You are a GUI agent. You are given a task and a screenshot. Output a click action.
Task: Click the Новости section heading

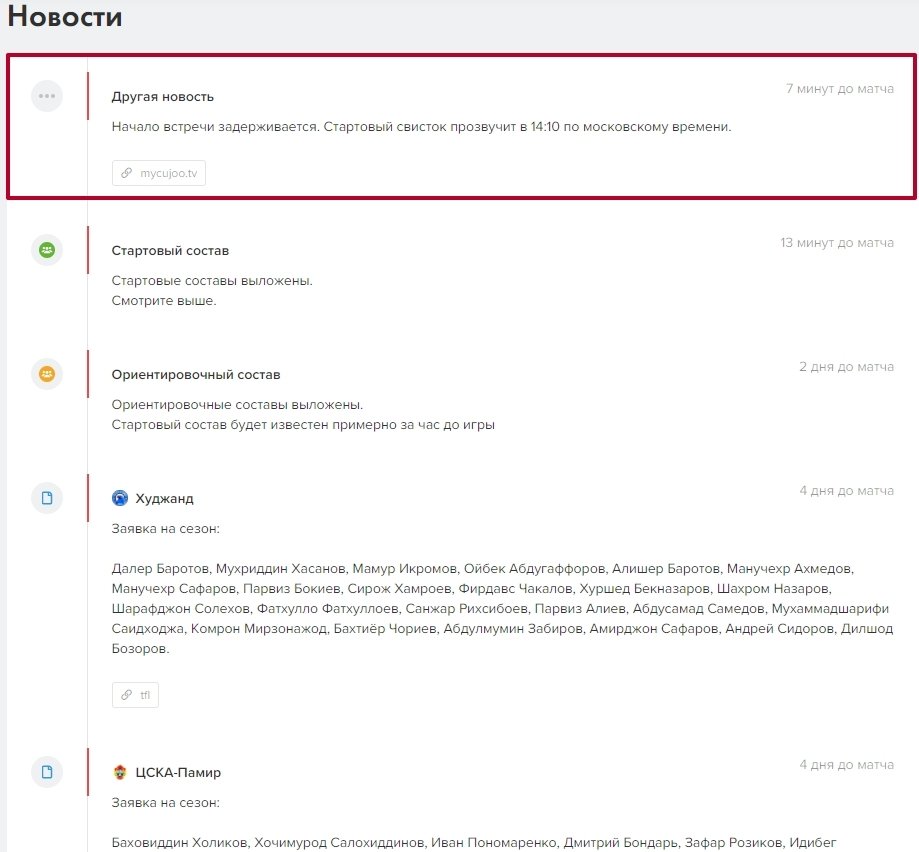(x=64, y=17)
